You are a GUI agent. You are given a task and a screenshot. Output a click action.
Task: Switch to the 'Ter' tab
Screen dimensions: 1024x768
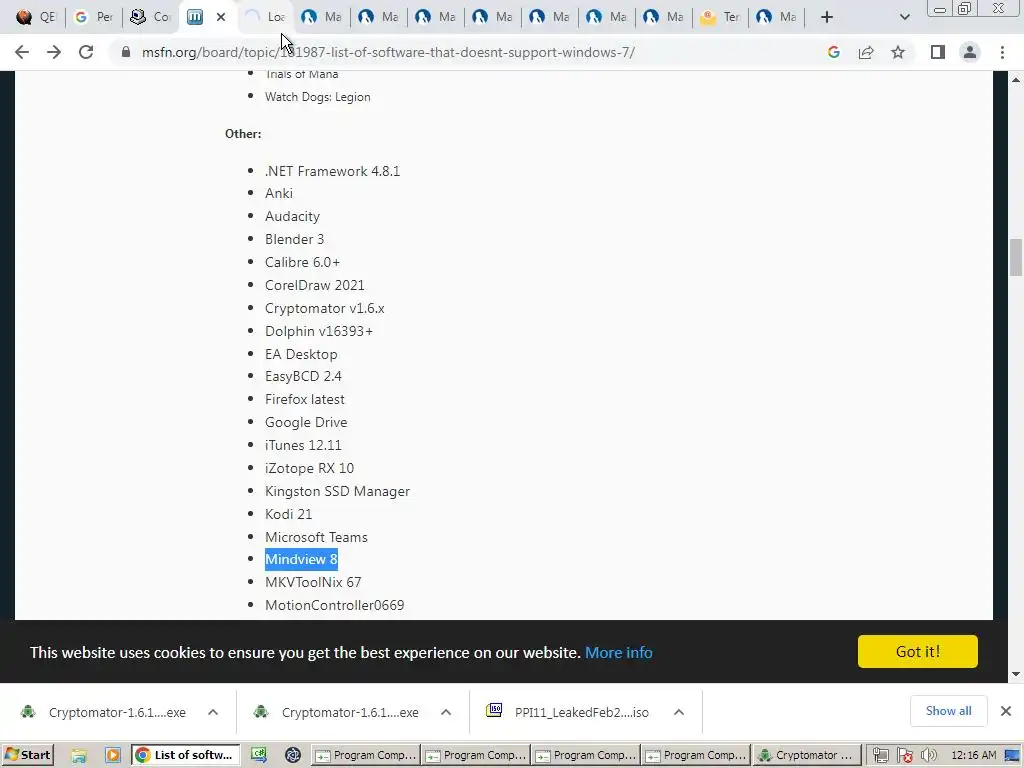[720, 17]
